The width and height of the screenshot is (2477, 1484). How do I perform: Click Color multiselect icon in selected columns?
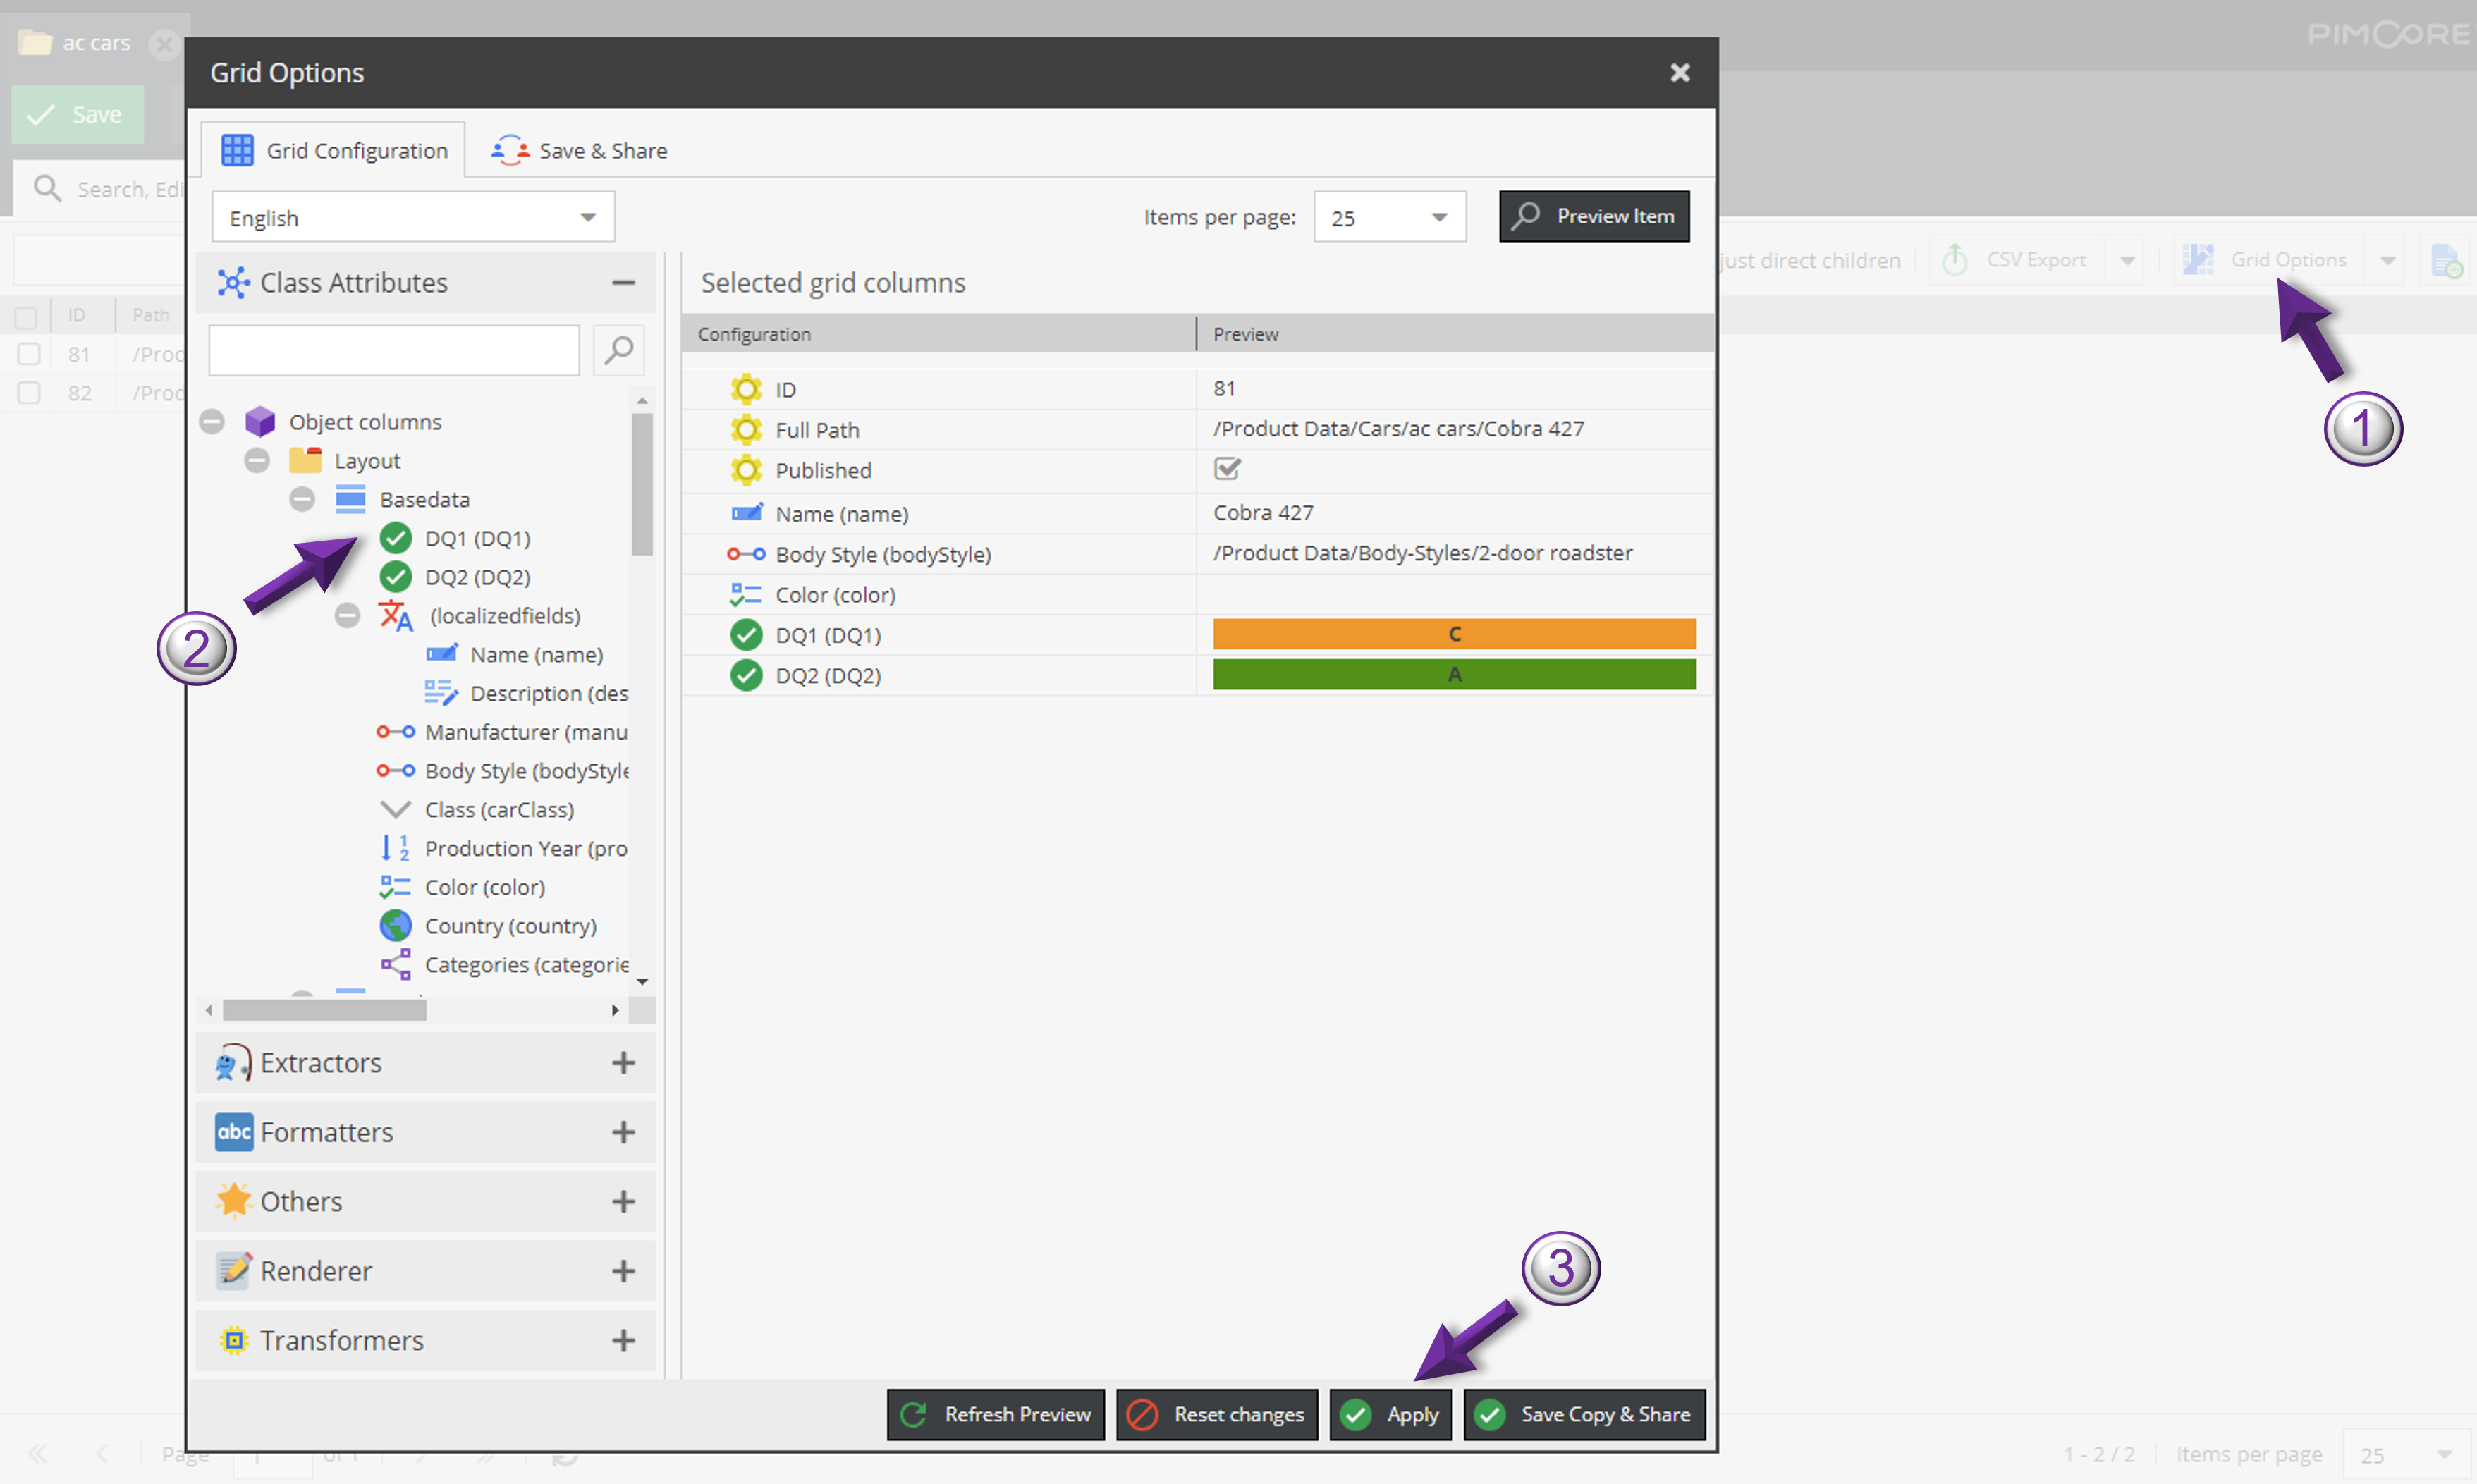[746, 595]
